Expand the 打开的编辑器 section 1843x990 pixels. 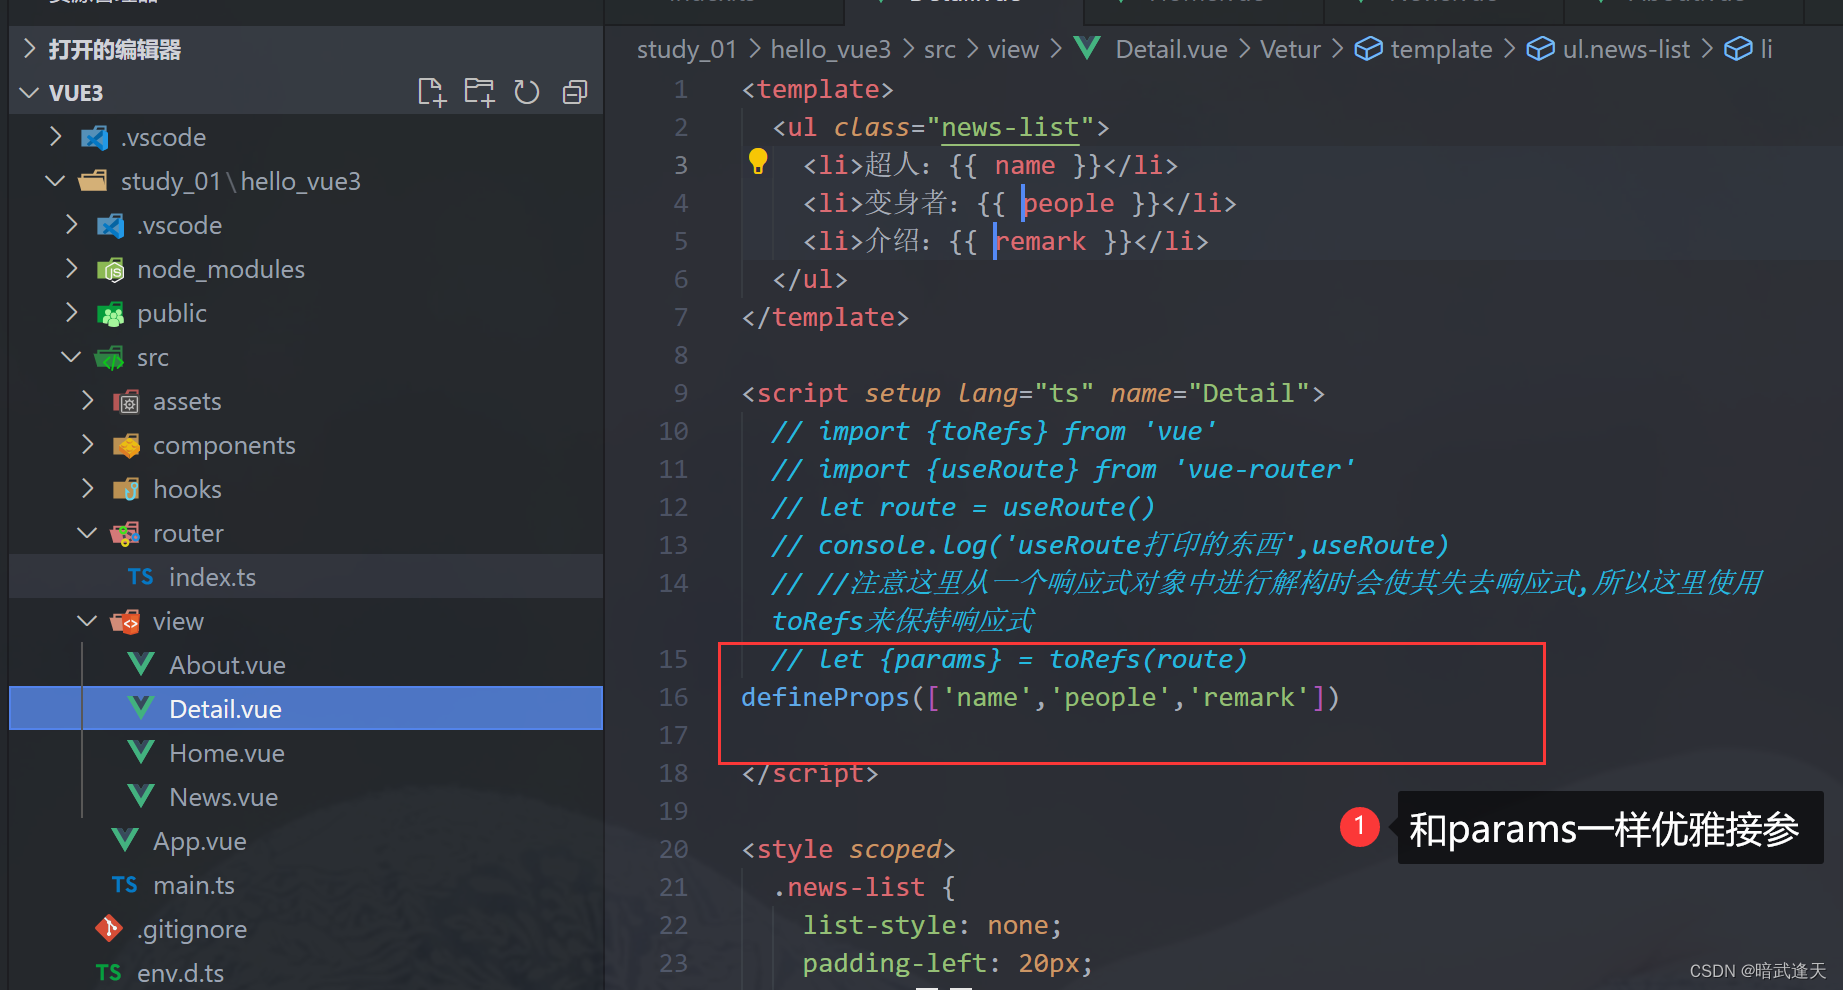29,49
